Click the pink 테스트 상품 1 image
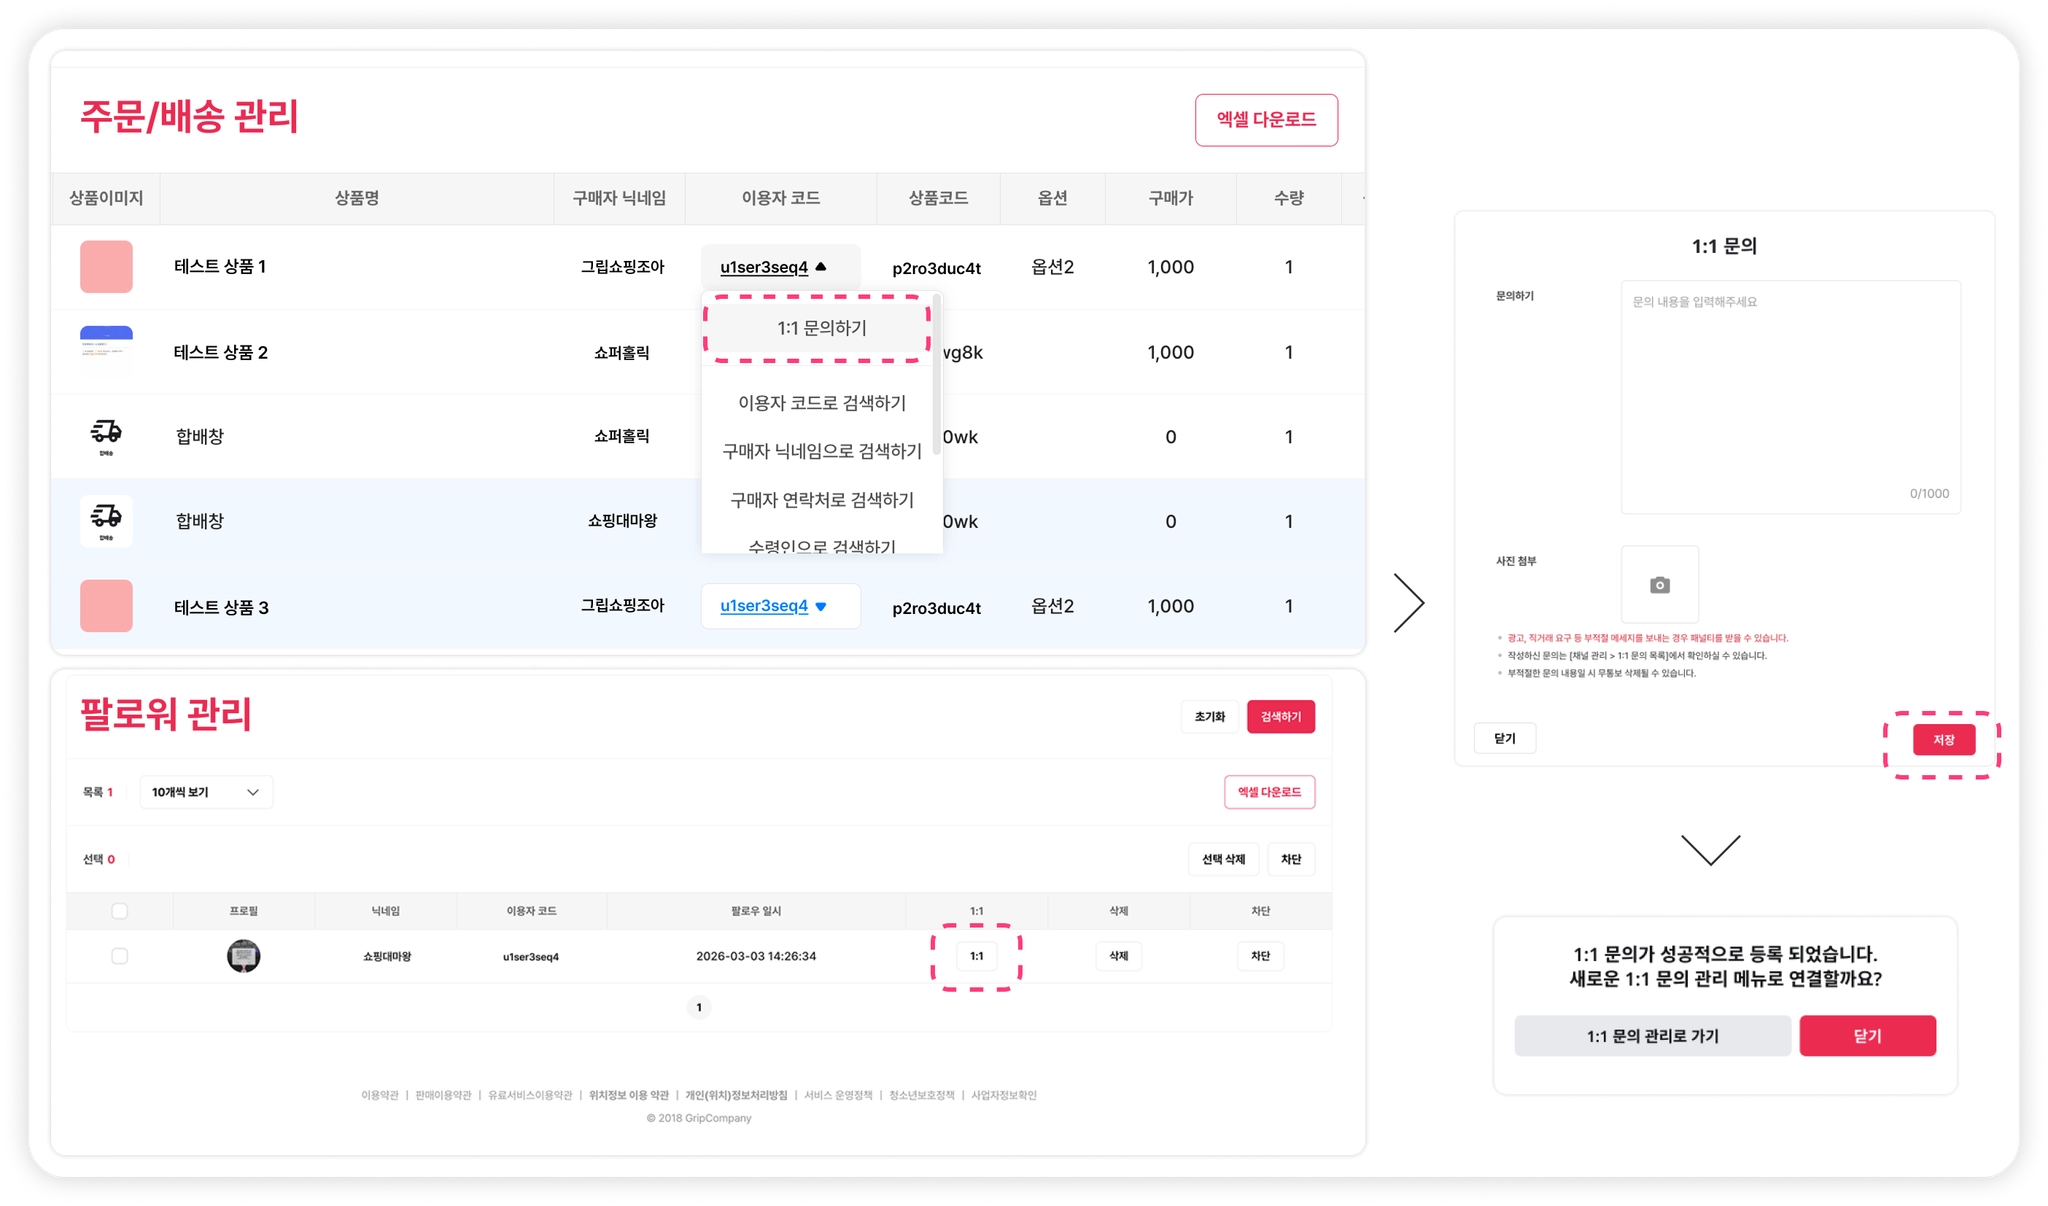The width and height of the screenshot is (2048, 1206). point(106,267)
